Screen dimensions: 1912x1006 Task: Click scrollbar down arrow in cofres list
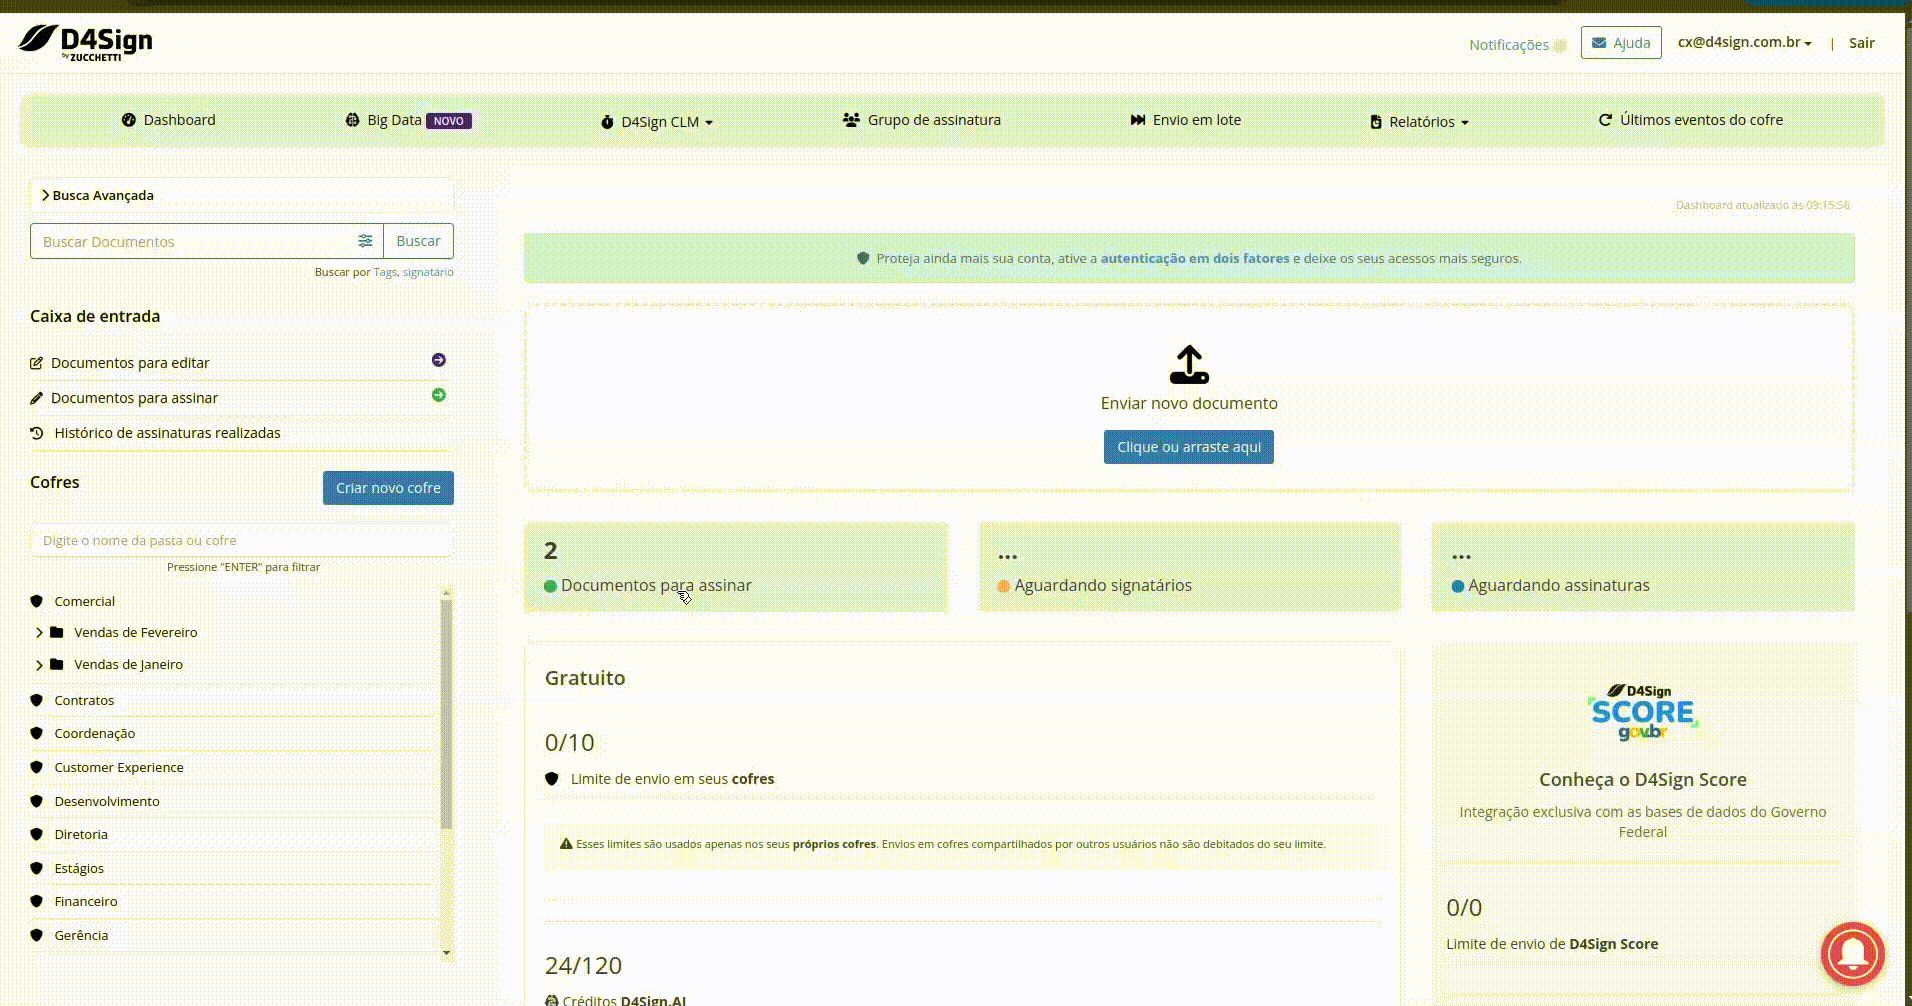coord(446,953)
